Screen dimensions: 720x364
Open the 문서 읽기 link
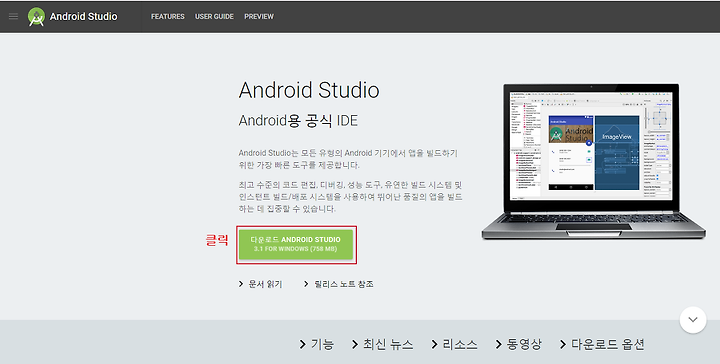(260, 284)
